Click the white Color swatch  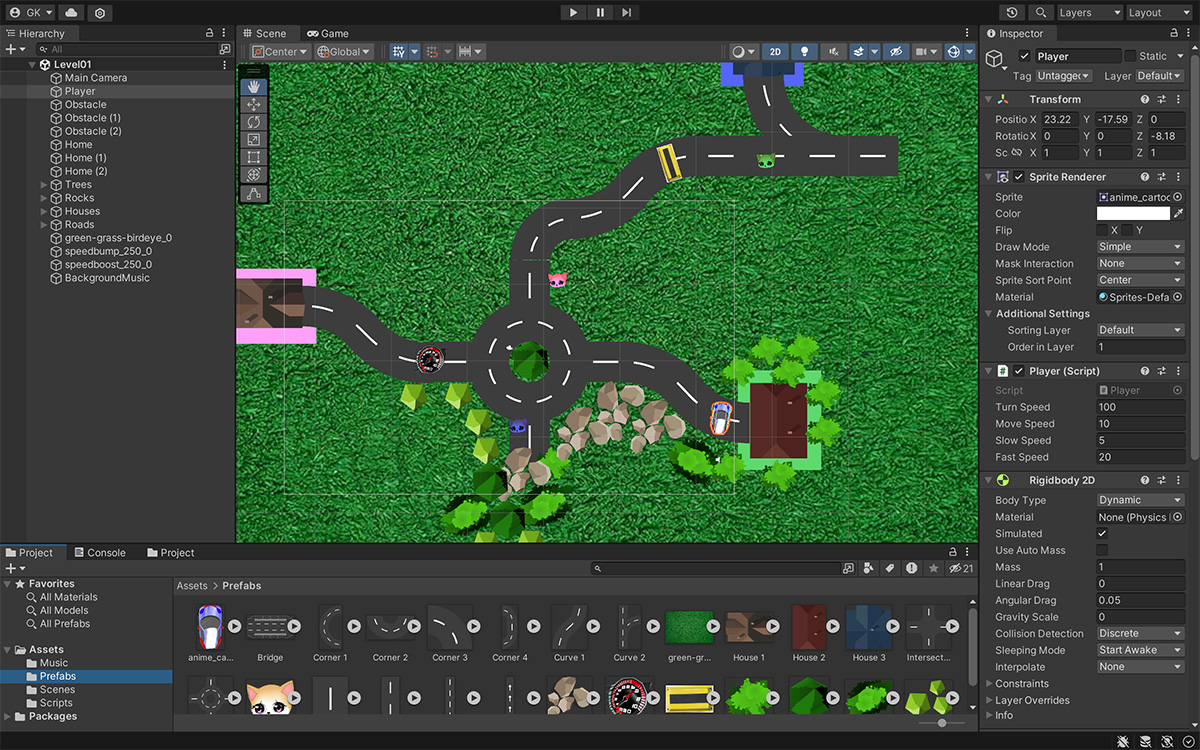tap(1133, 214)
